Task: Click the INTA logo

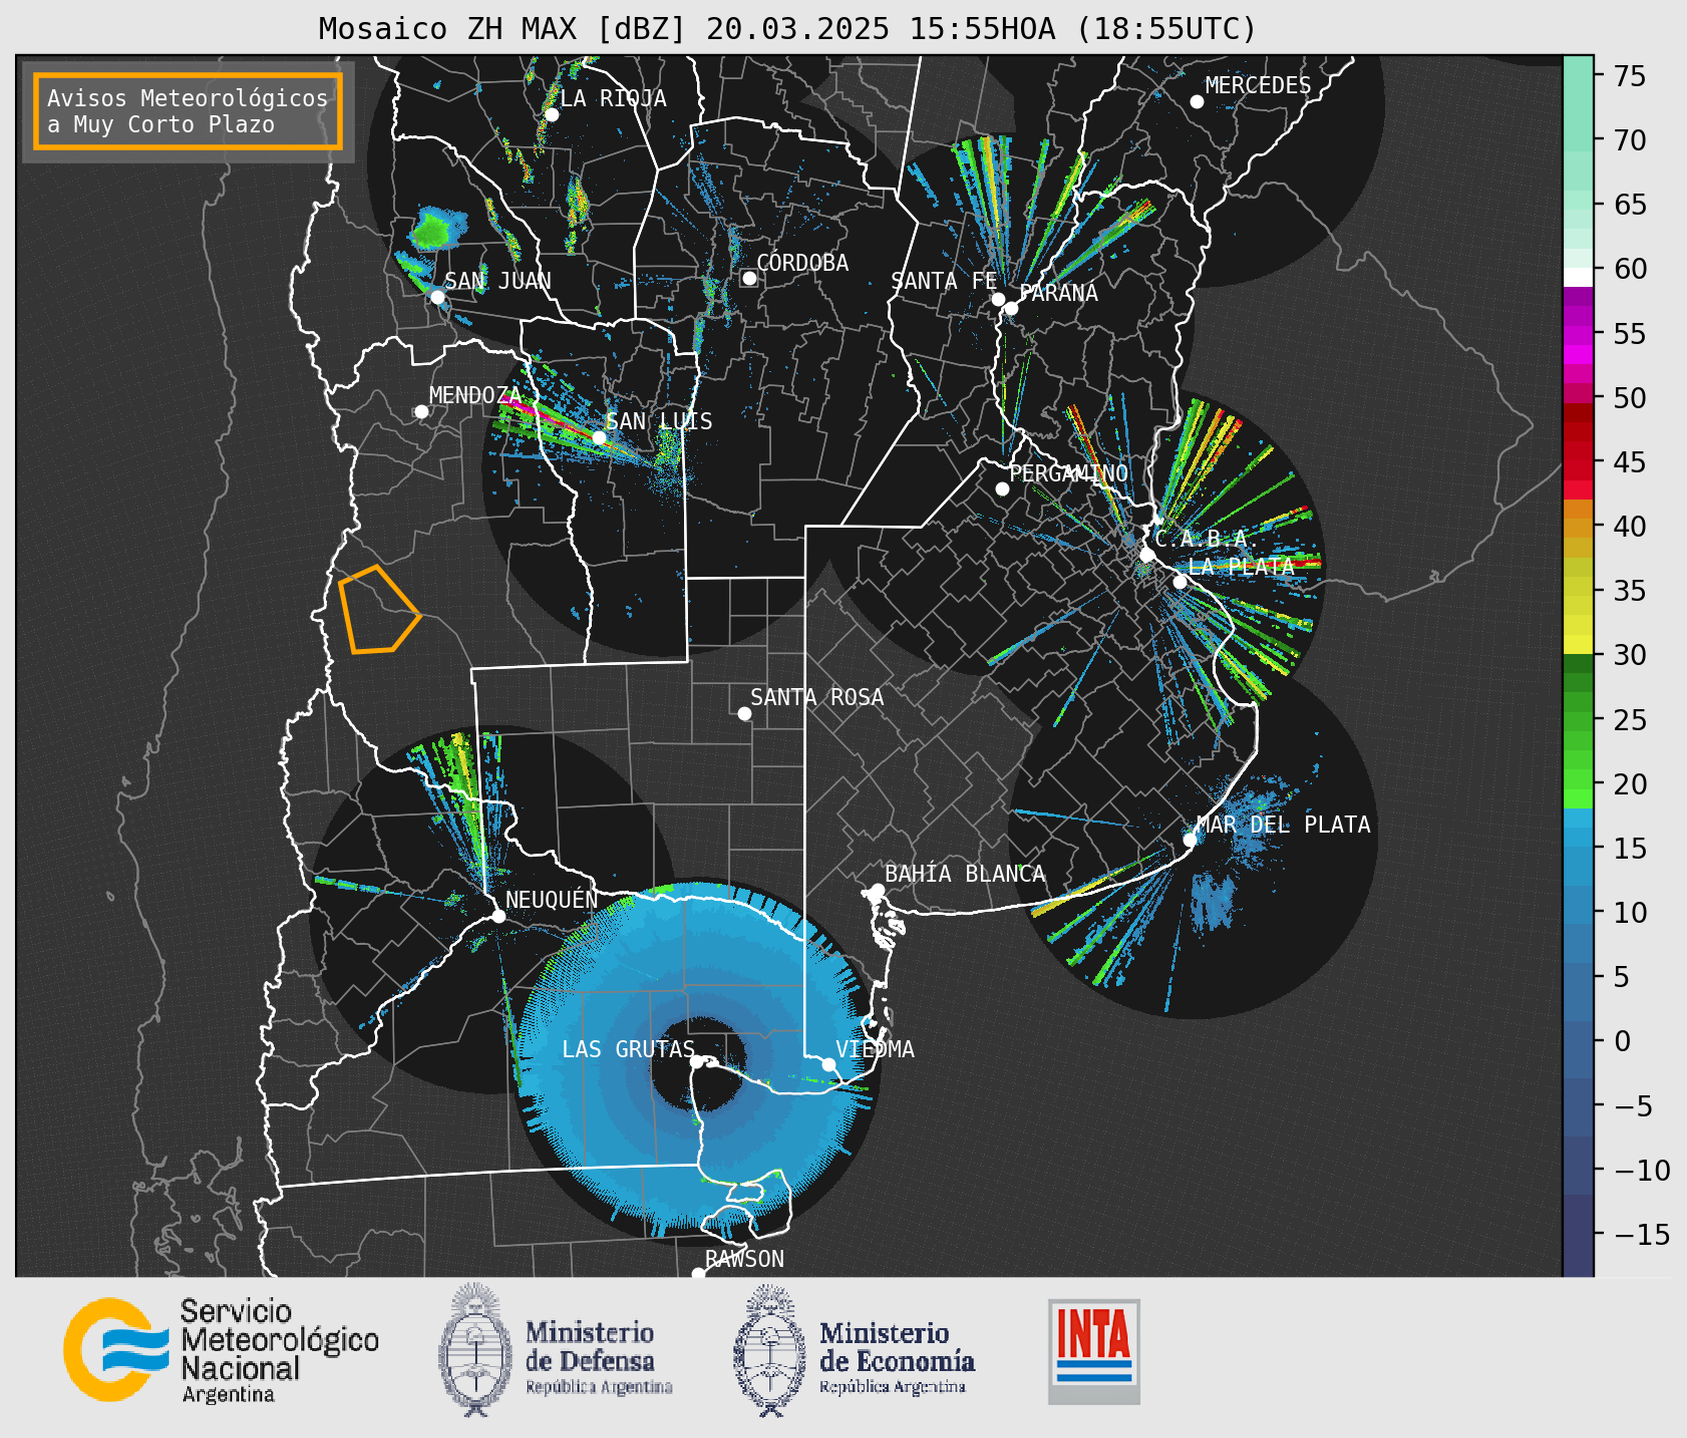Action: point(1094,1351)
